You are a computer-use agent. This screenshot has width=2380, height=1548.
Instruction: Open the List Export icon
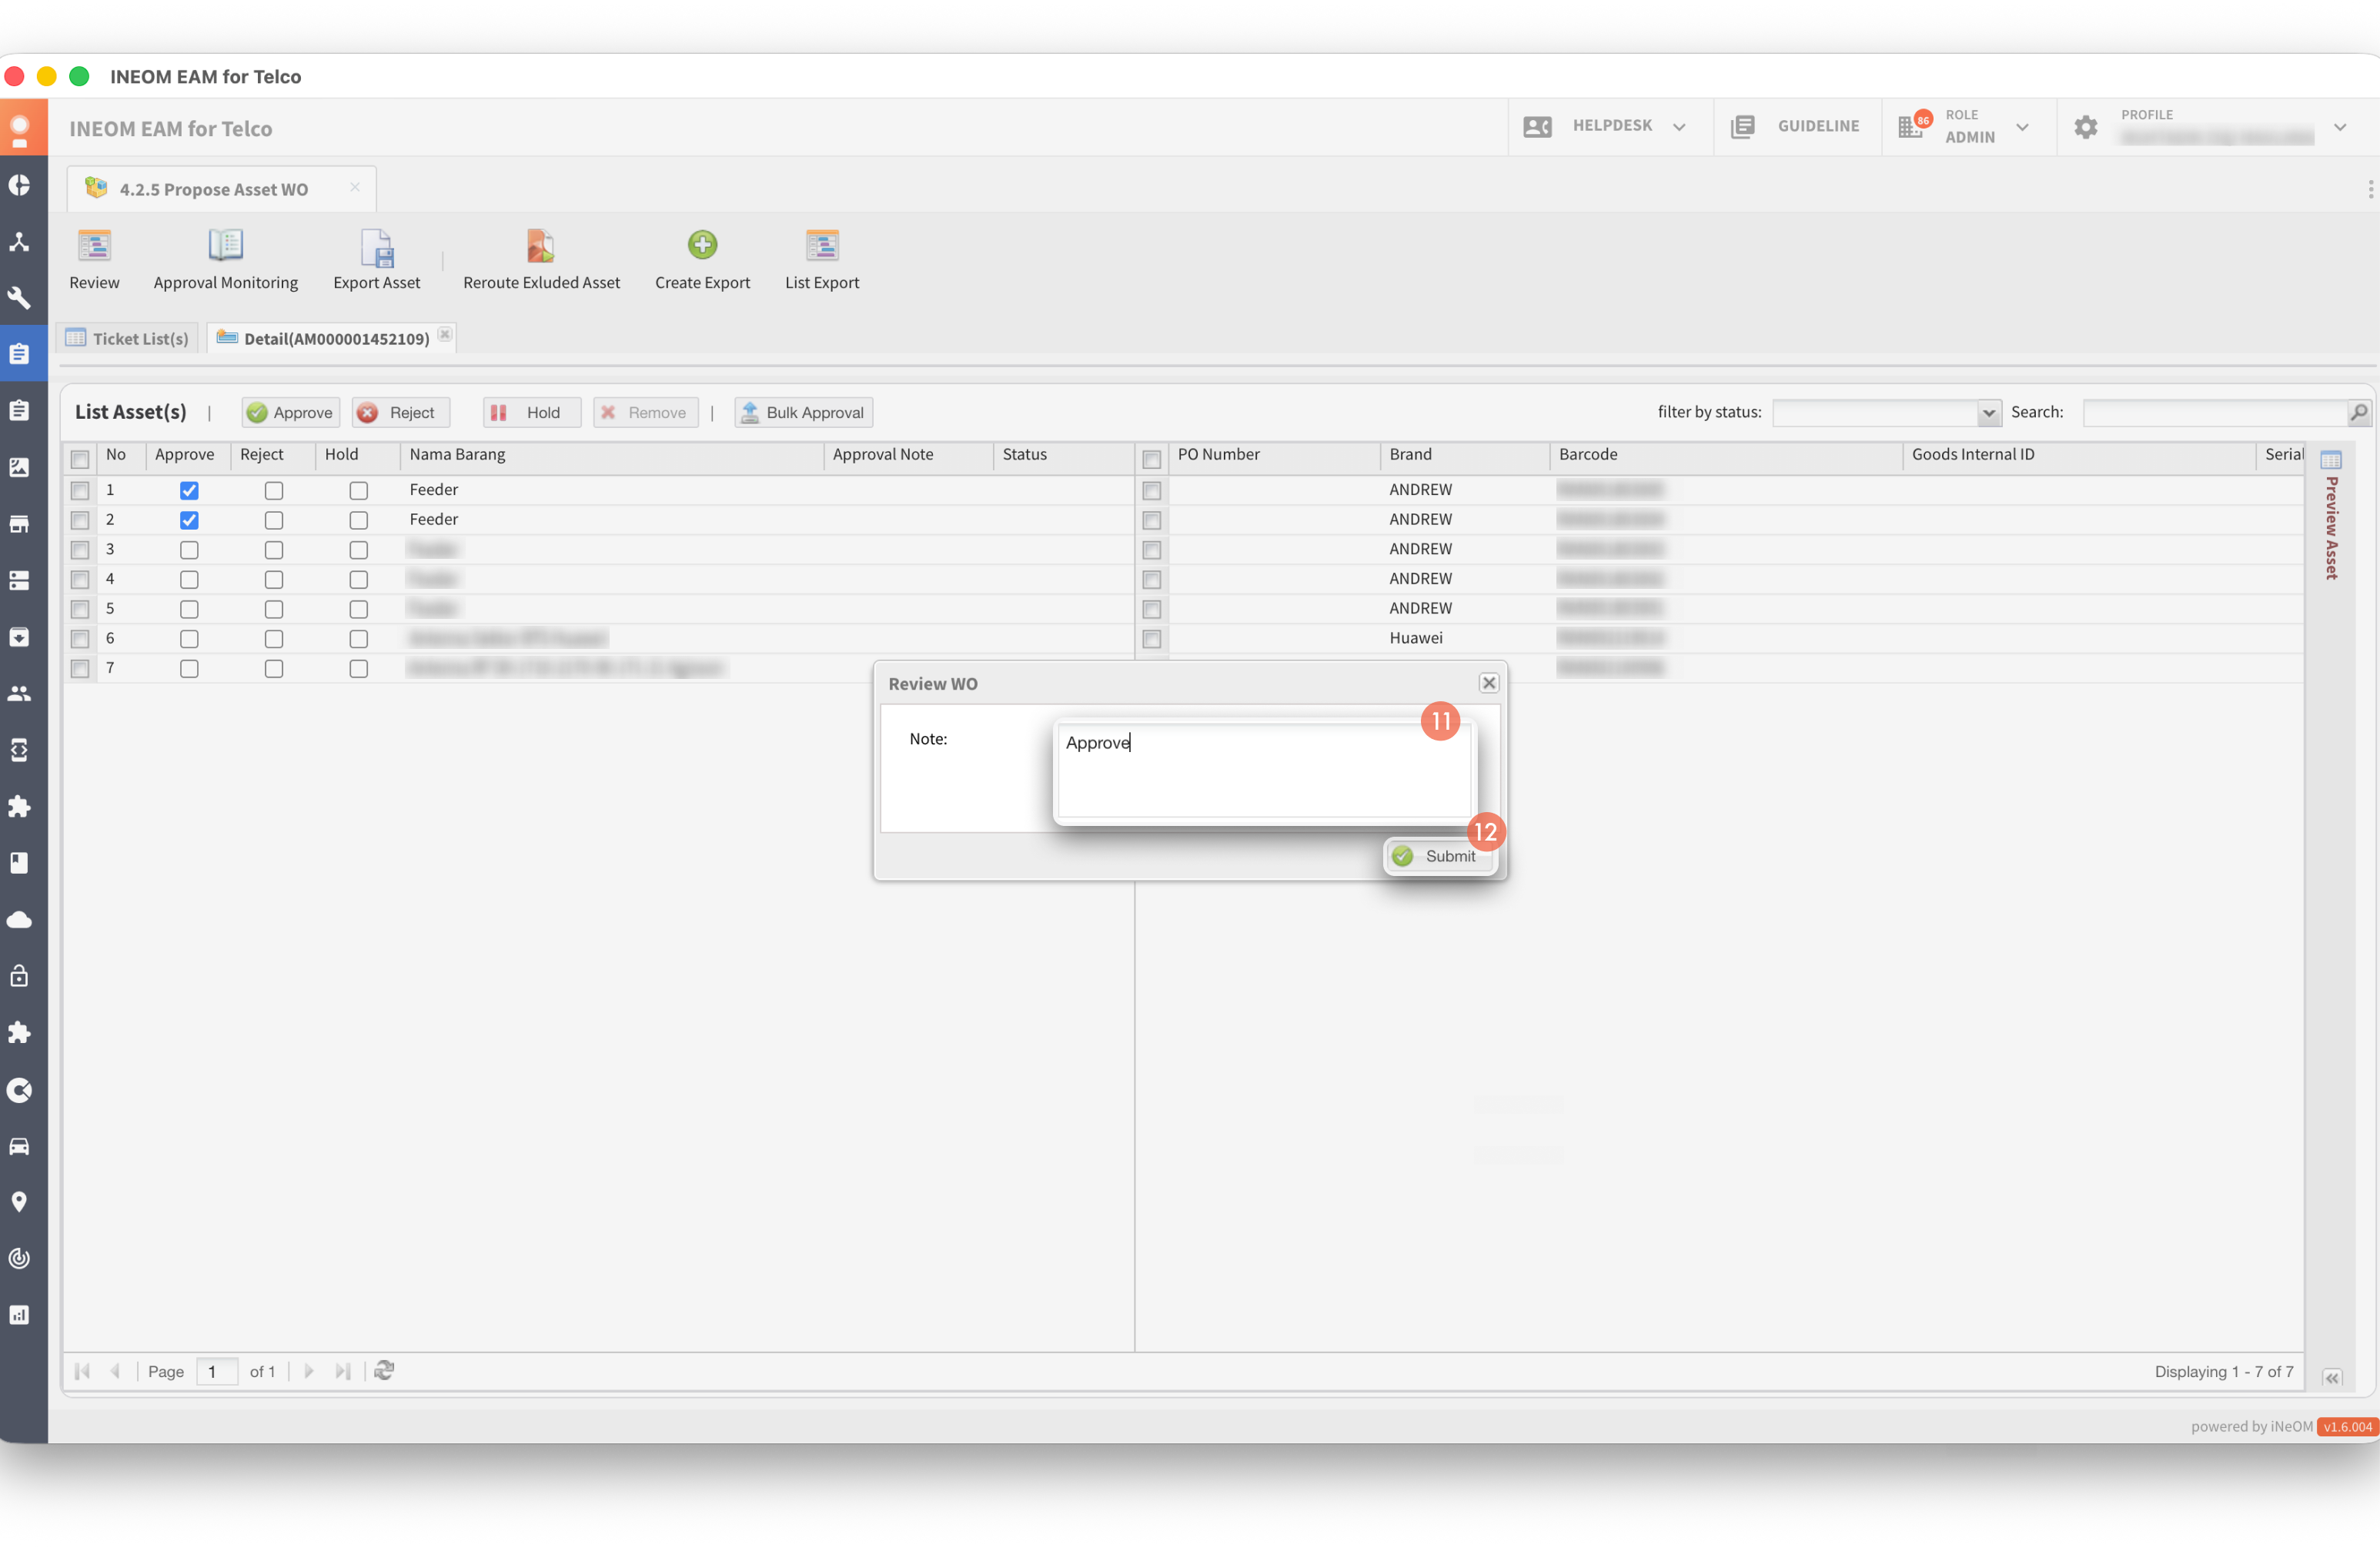coord(822,246)
